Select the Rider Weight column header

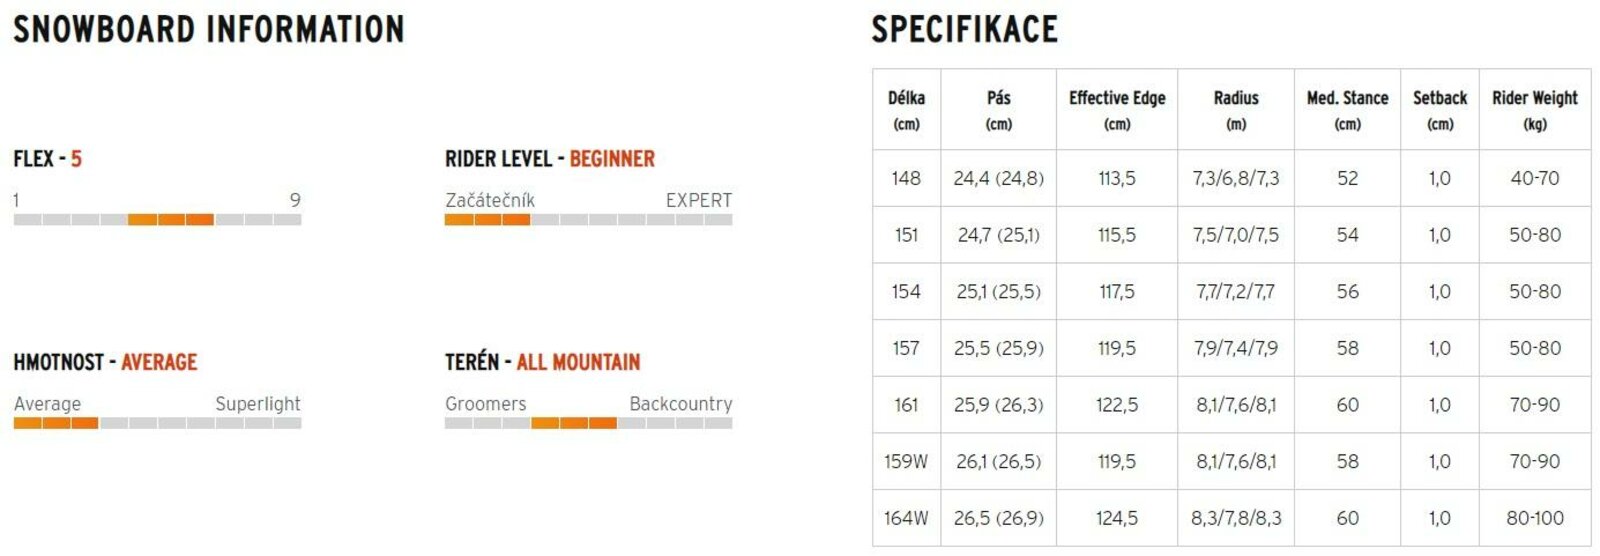pos(1534,110)
